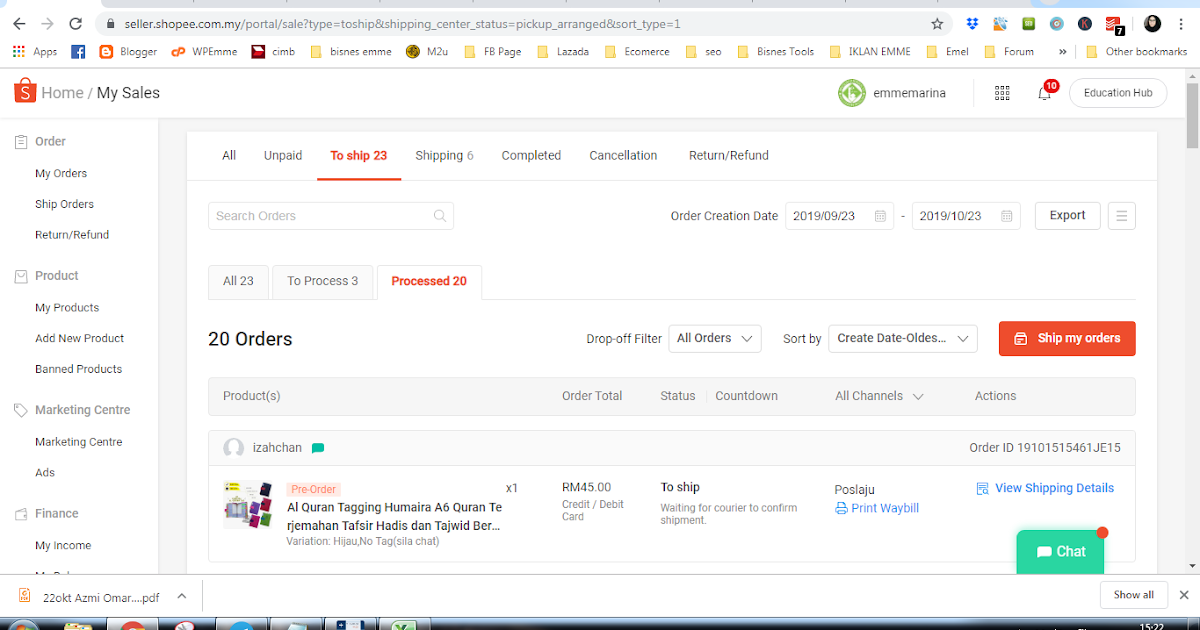Click the search magnifier in Search Orders
Image resolution: width=1200 pixels, height=630 pixels.
440,216
